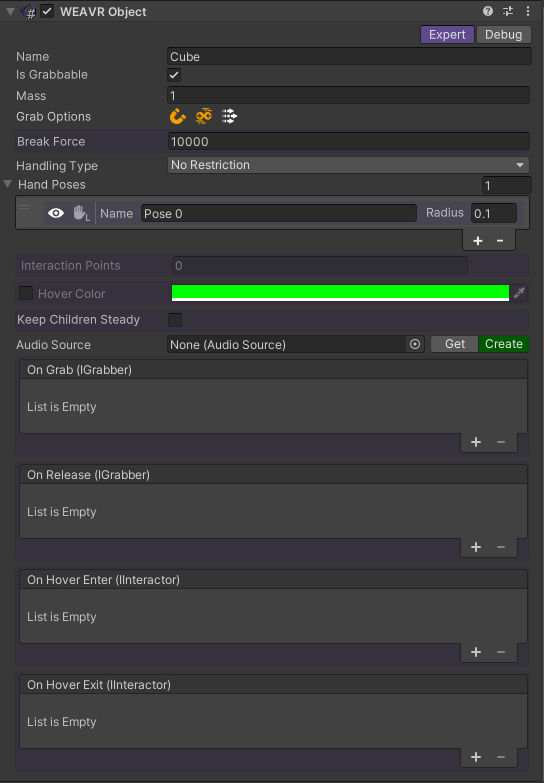The image size is (544, 783).
Task: Click the On Grab (IGrabber) header
Action: [273, 370]
